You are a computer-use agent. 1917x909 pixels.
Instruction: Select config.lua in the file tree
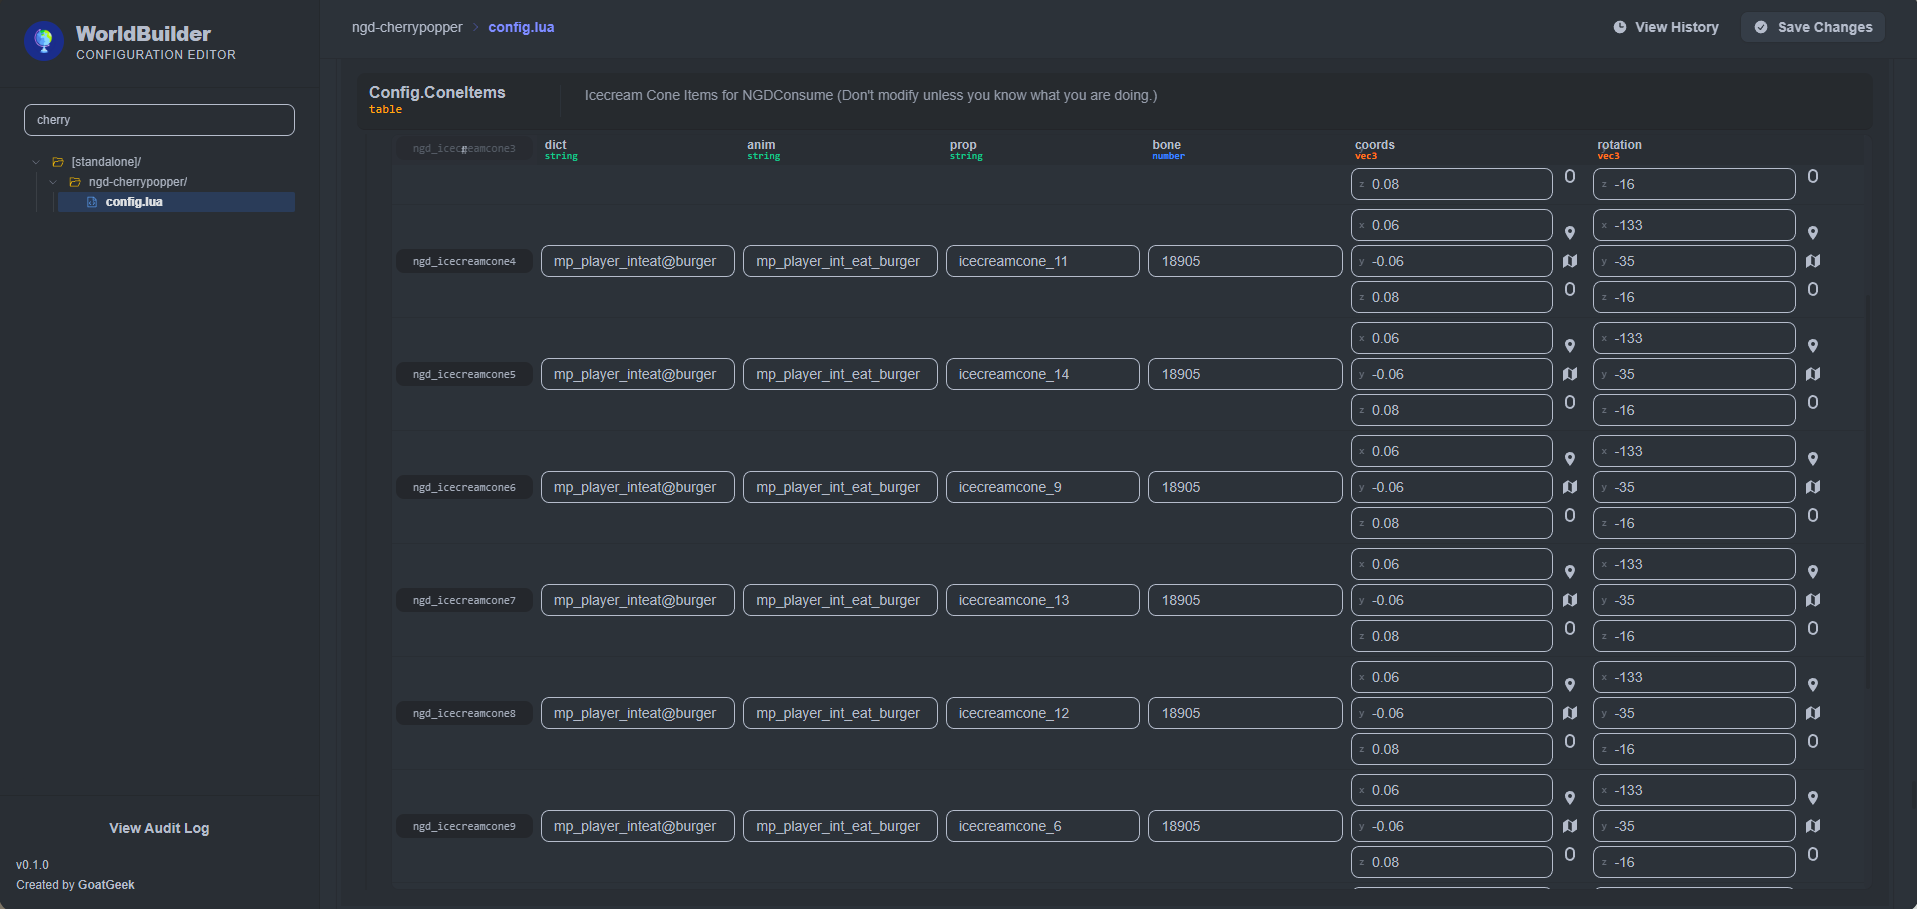point(134,202)
